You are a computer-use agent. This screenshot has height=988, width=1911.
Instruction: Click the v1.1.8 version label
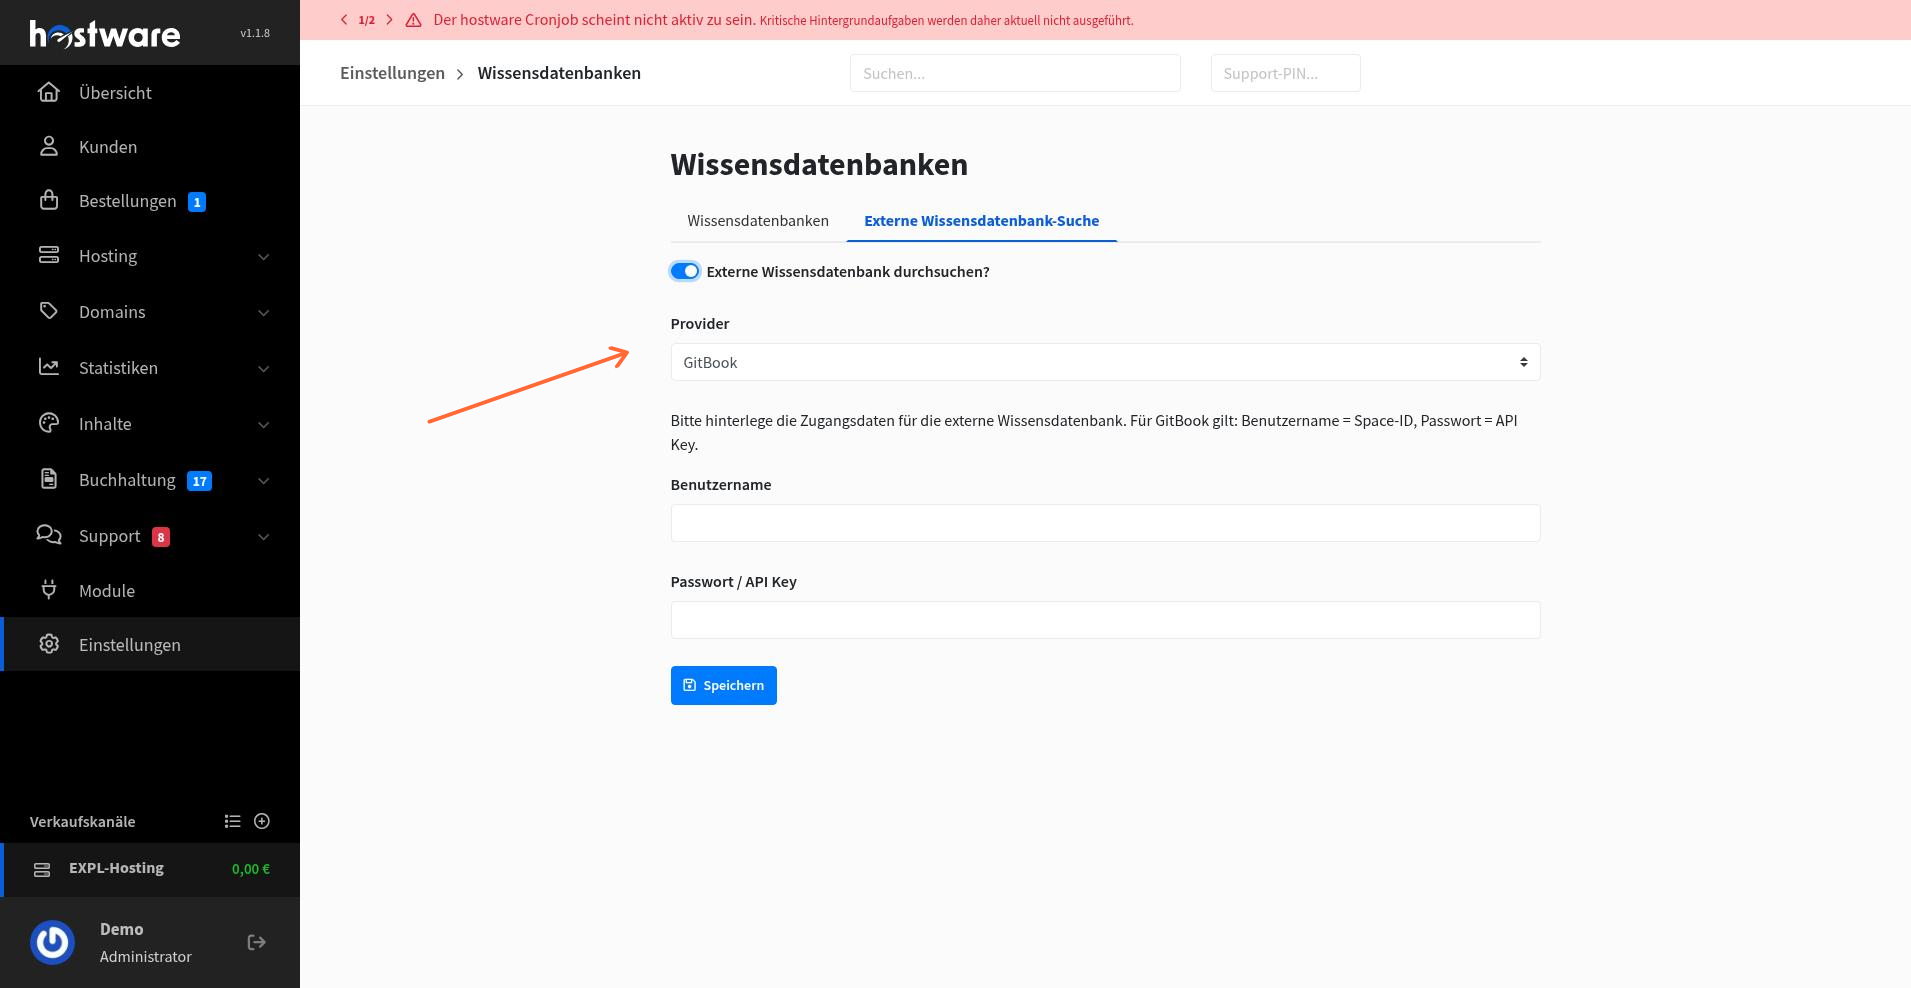click(255, 33)
